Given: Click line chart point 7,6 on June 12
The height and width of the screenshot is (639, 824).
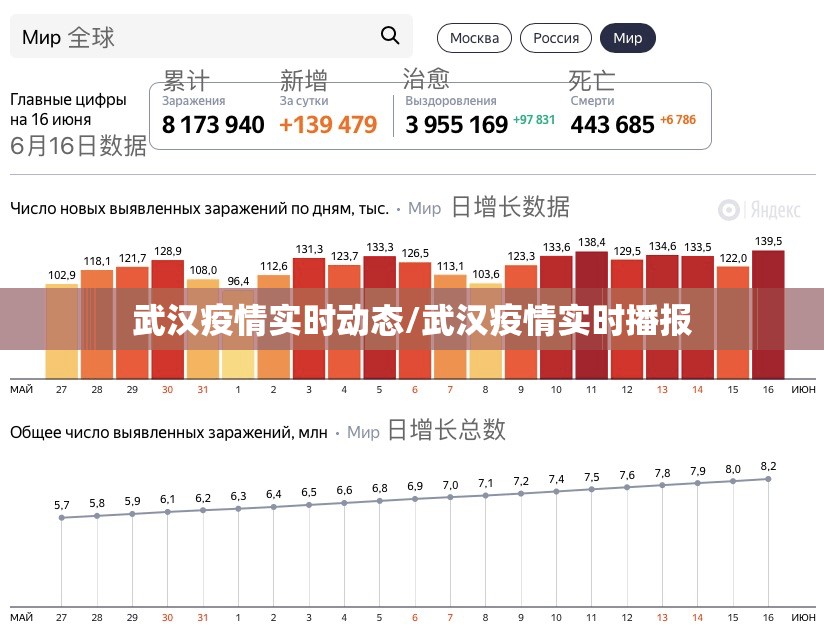Looking at the screenshot, I should coord(626,487).
